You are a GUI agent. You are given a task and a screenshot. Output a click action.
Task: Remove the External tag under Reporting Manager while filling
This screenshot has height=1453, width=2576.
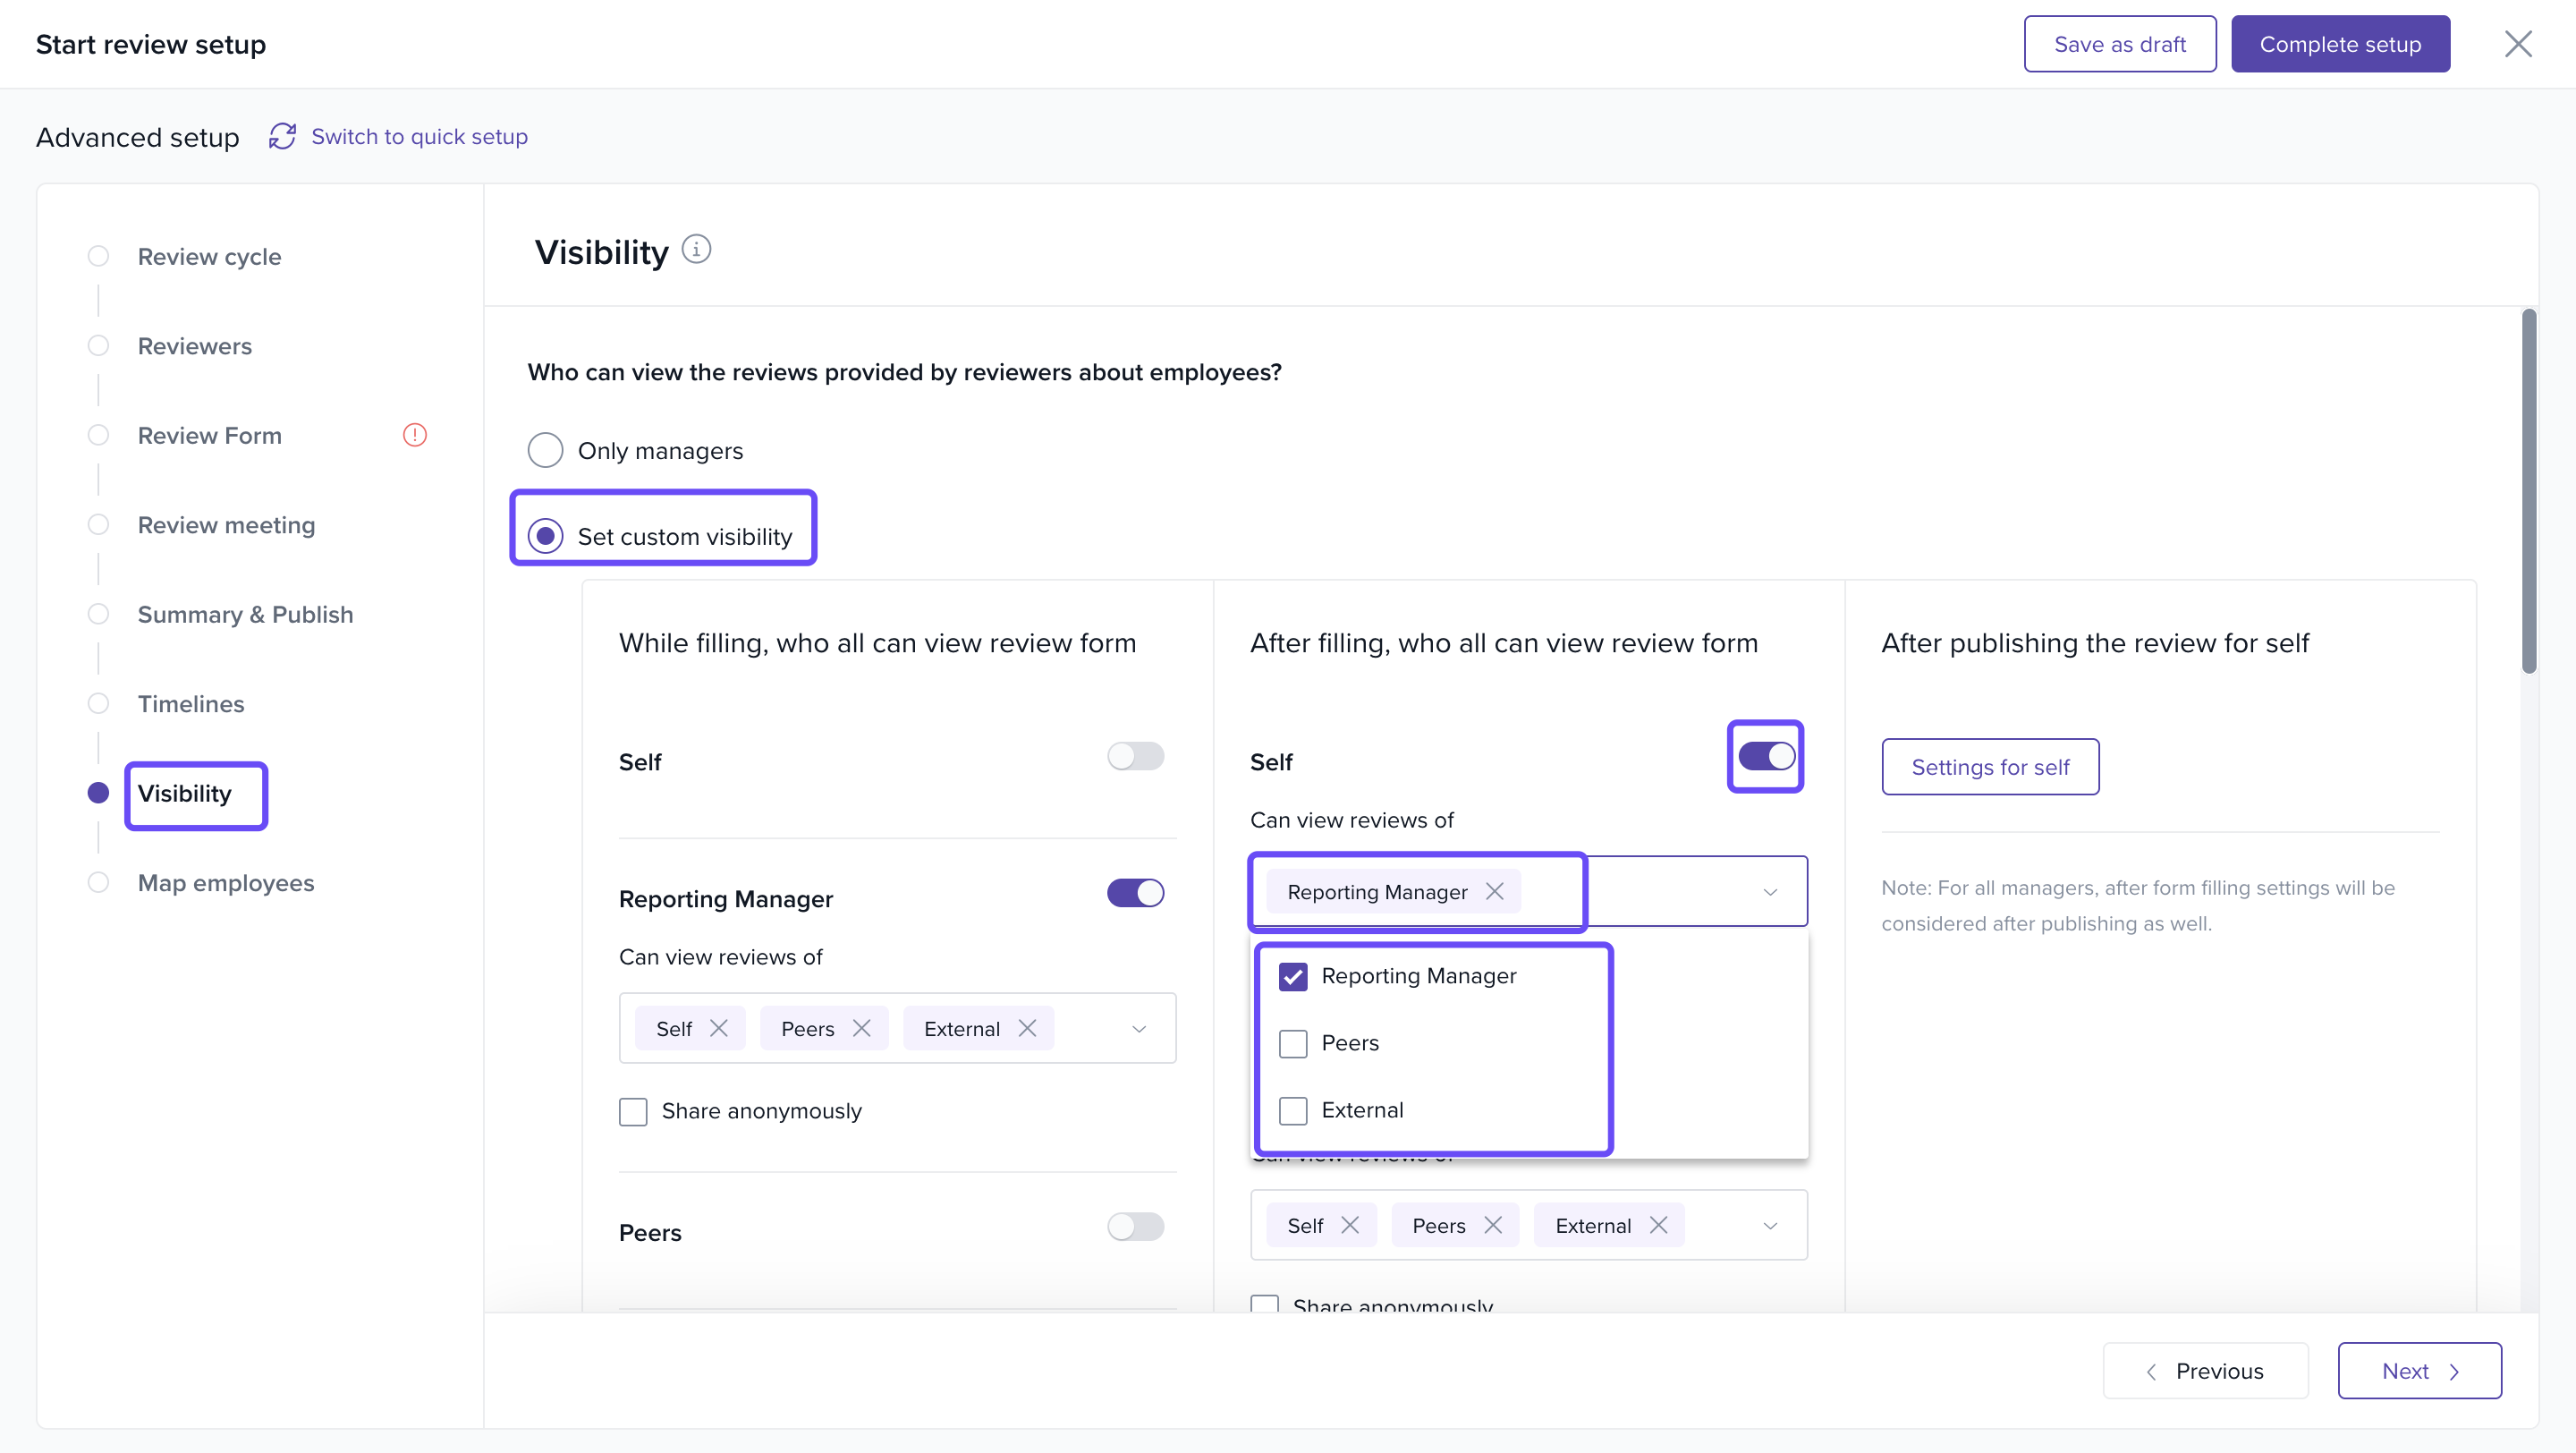click(1027, 1028)
